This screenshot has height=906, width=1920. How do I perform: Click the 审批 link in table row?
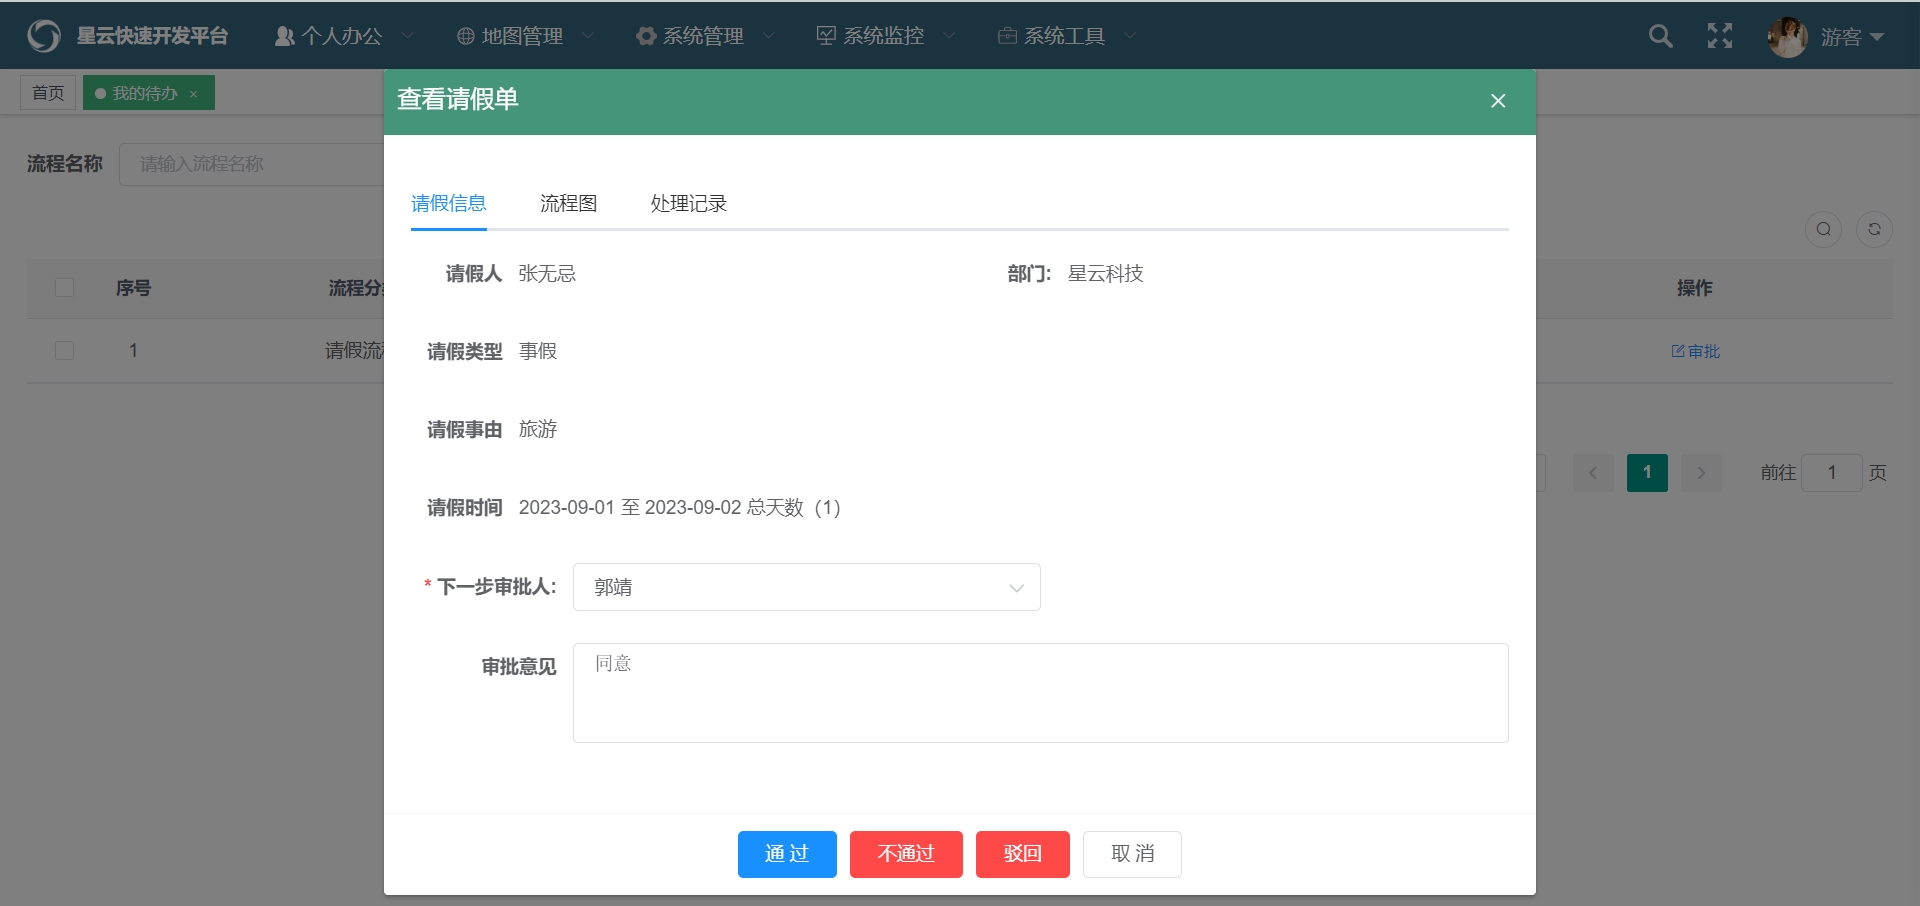tap(1696, 351)
